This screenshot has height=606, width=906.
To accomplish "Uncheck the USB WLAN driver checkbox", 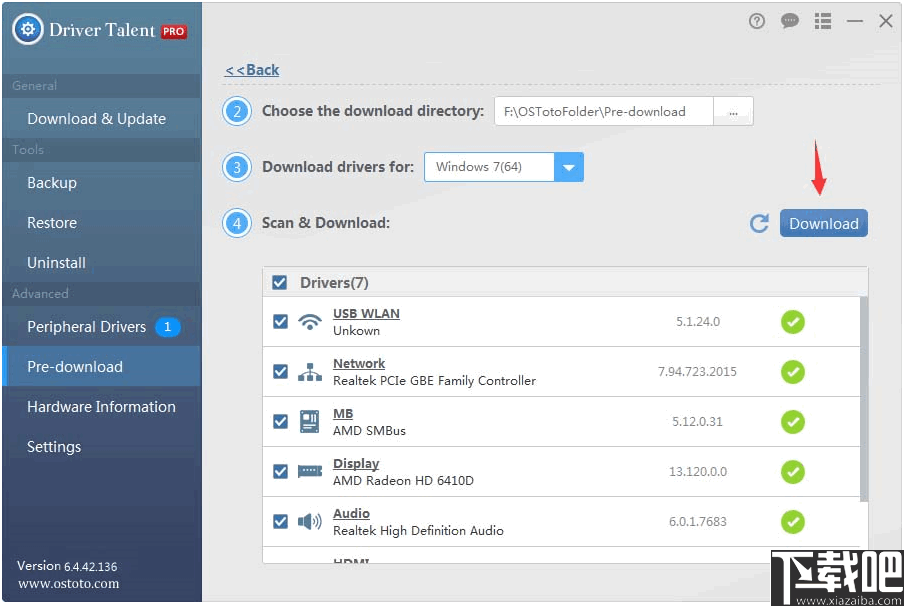I will click(280, 321).
